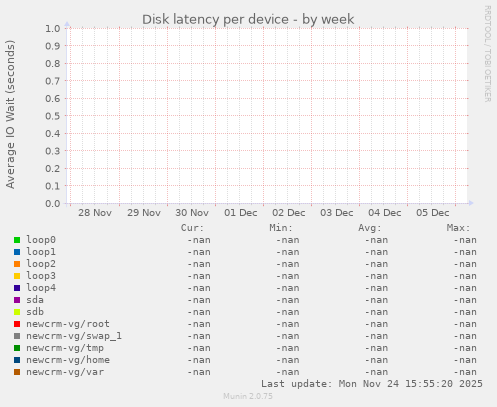Click the RRDTOOL / TOBI OETIKER text
Screen dimensions: 497x407
pyautogui.click(x=487, y=54)
